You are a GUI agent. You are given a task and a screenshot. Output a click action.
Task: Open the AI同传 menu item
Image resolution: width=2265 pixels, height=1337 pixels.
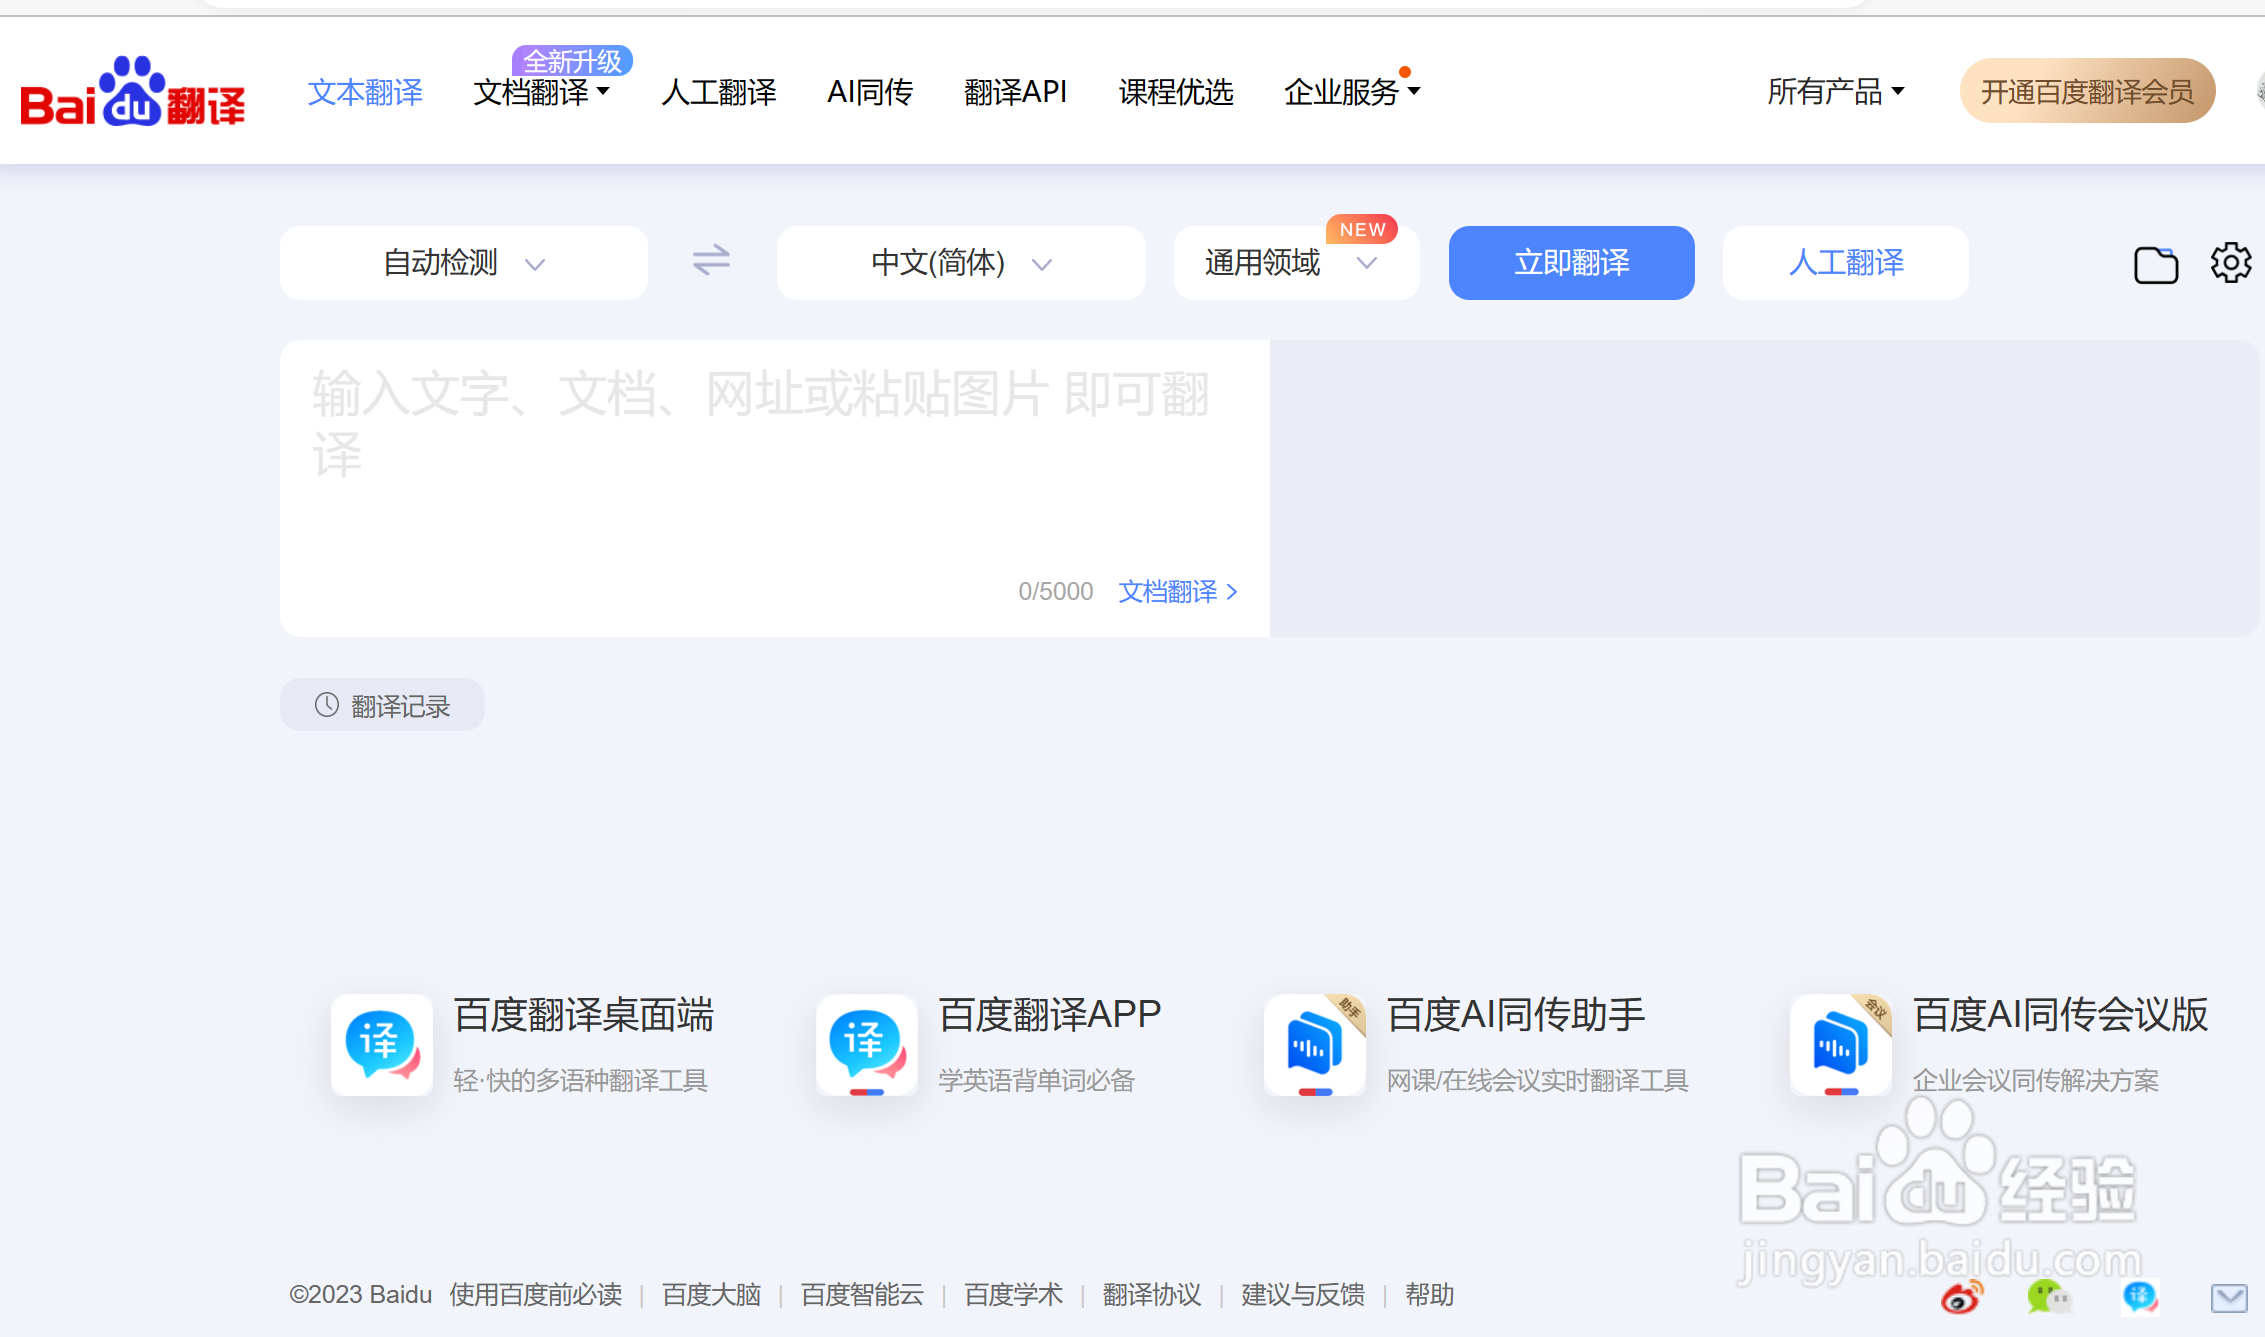click(869, 92)
